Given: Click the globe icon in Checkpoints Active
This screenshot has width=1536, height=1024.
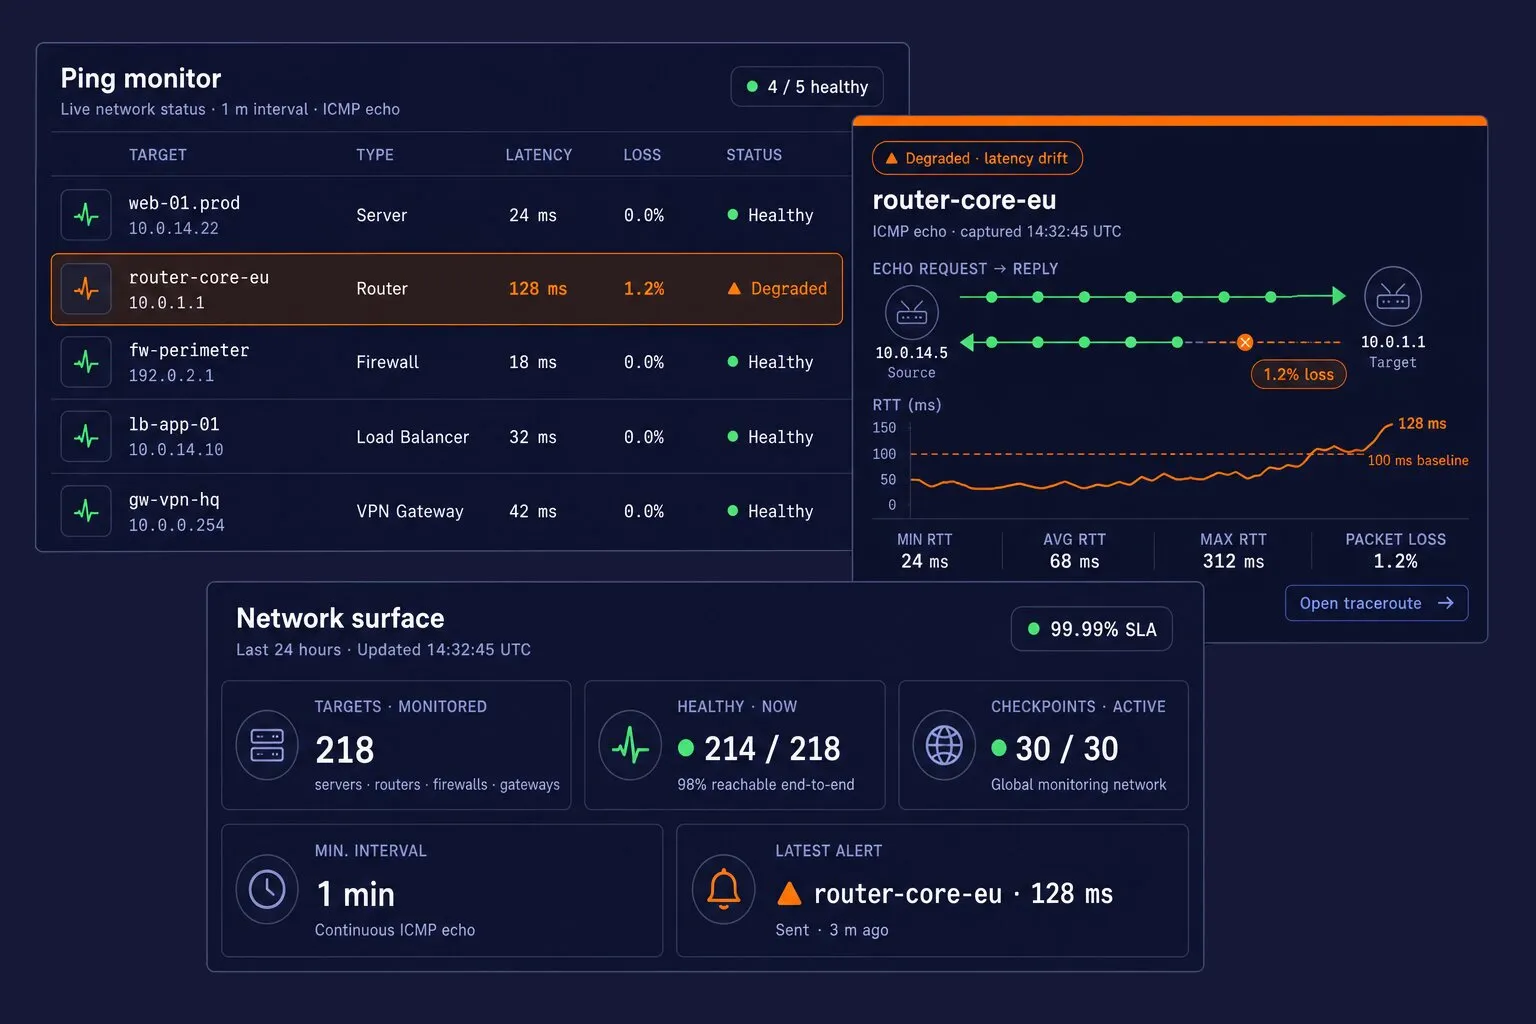Looking at the screenshot, I should pyautogui.click(x=944, y=745).
